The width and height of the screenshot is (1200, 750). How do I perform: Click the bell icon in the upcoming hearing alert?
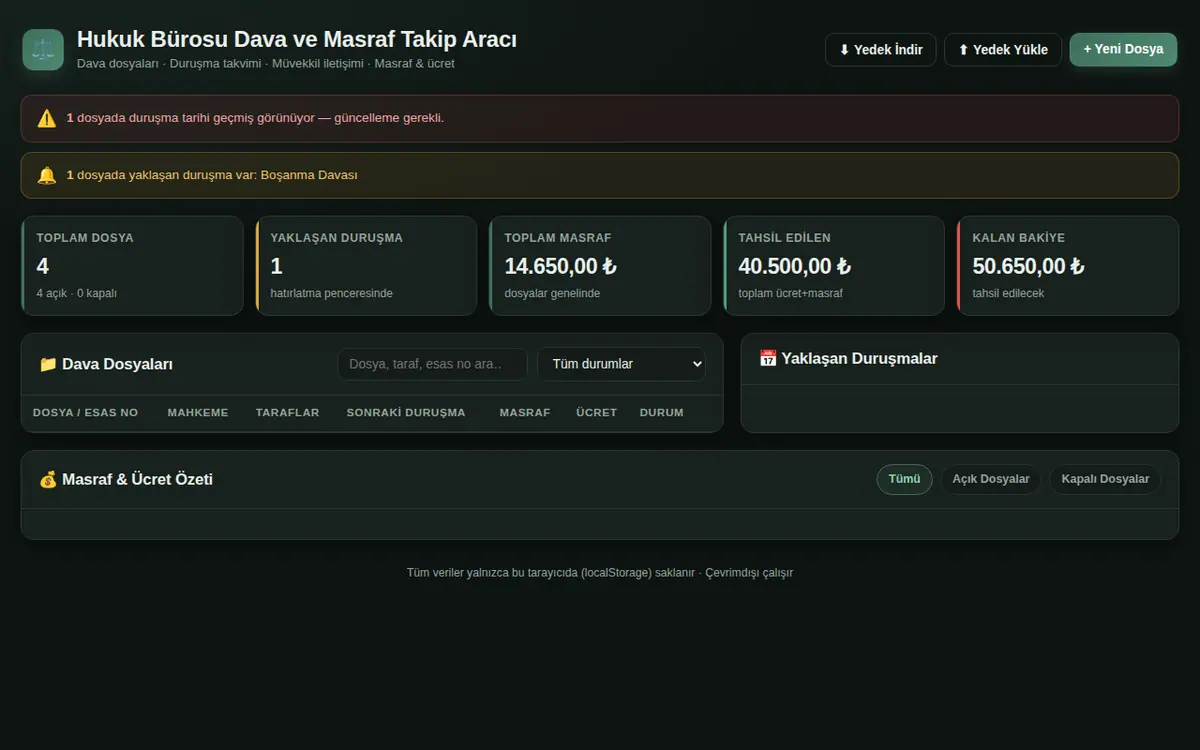tap(47, 175)
